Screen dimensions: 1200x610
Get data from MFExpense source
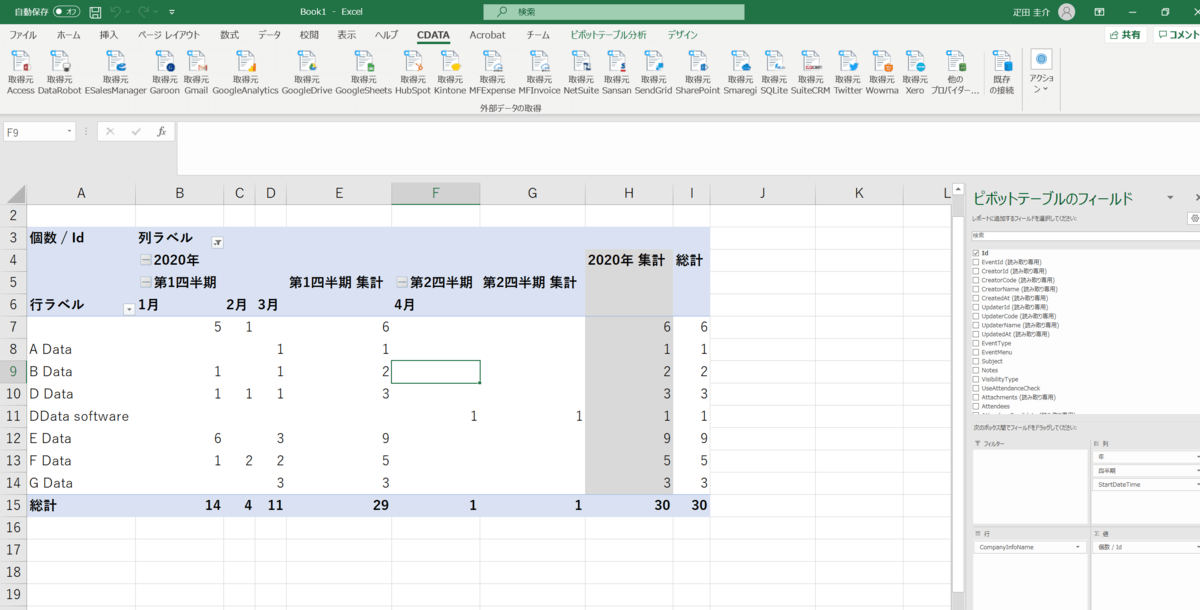point(492,73)
